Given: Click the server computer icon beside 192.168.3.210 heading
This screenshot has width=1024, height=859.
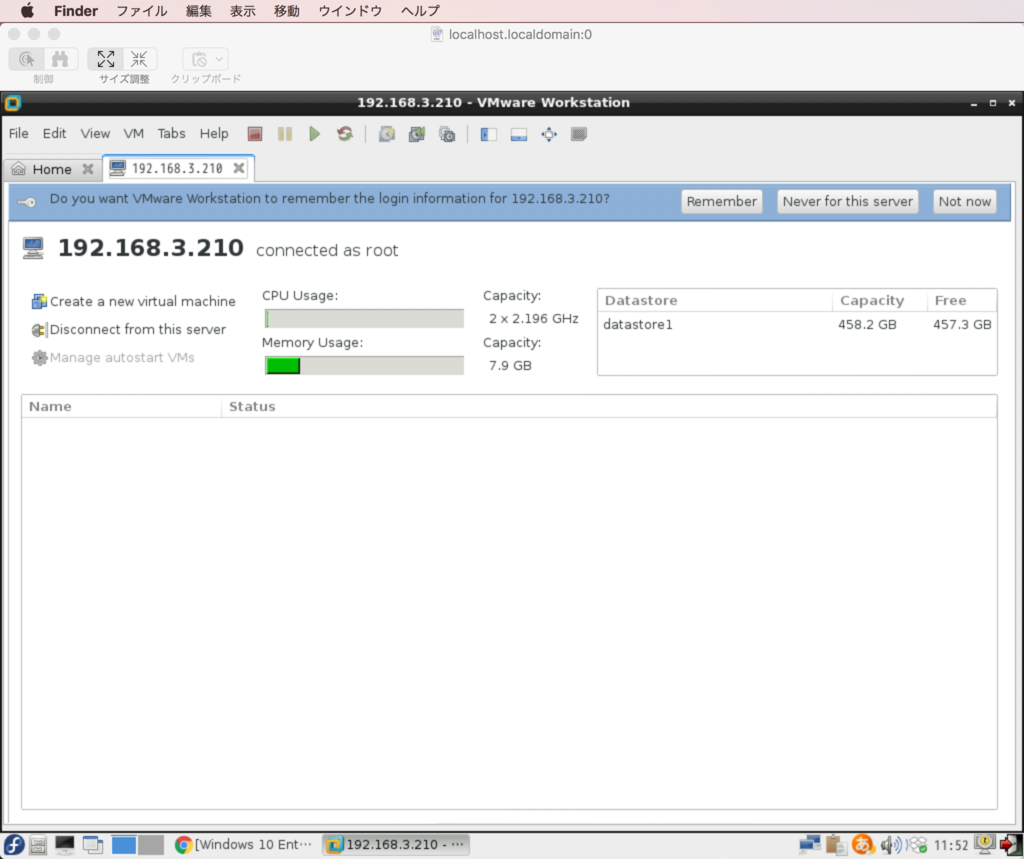Looking at the screenshot, I should click(x=33, y=248).
